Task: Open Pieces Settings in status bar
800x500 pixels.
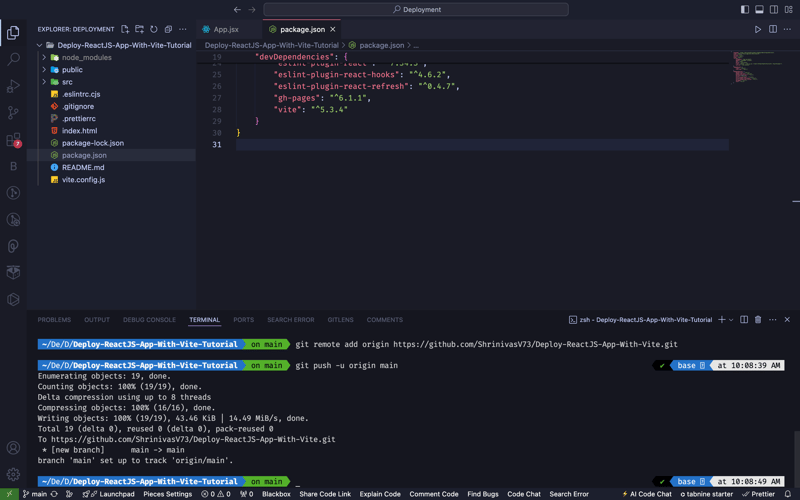Action: 167,494
